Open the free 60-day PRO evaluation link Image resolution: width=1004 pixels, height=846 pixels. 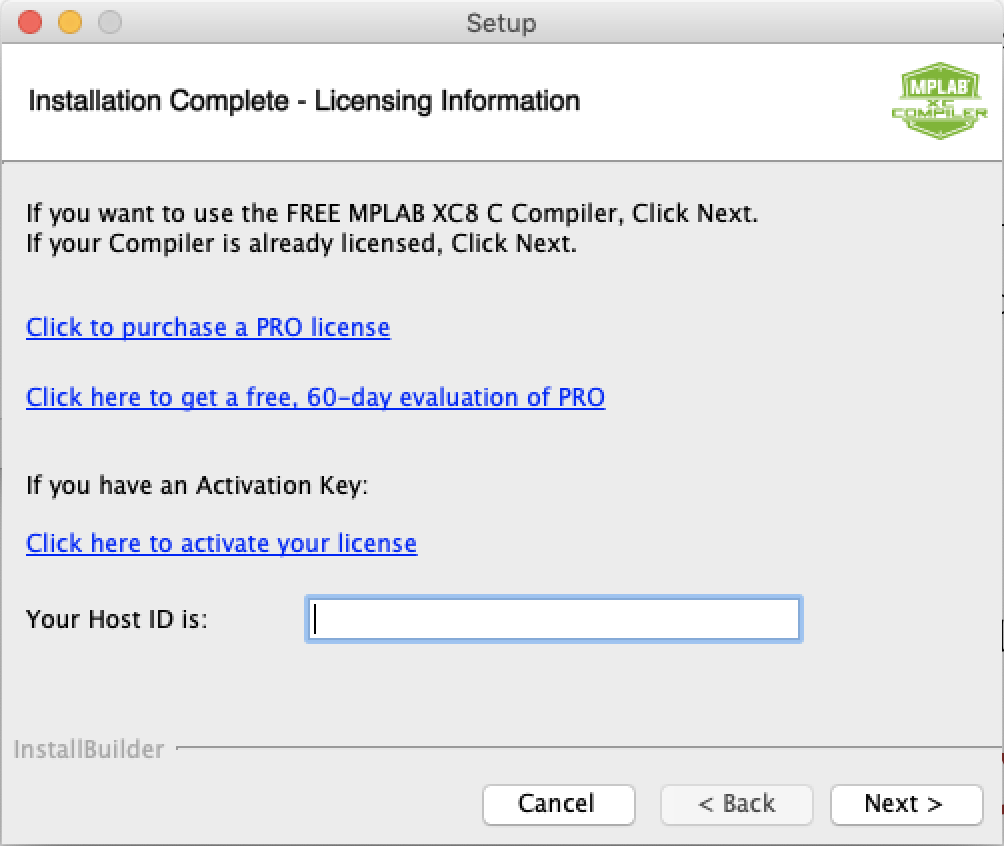tap(315, 397)
